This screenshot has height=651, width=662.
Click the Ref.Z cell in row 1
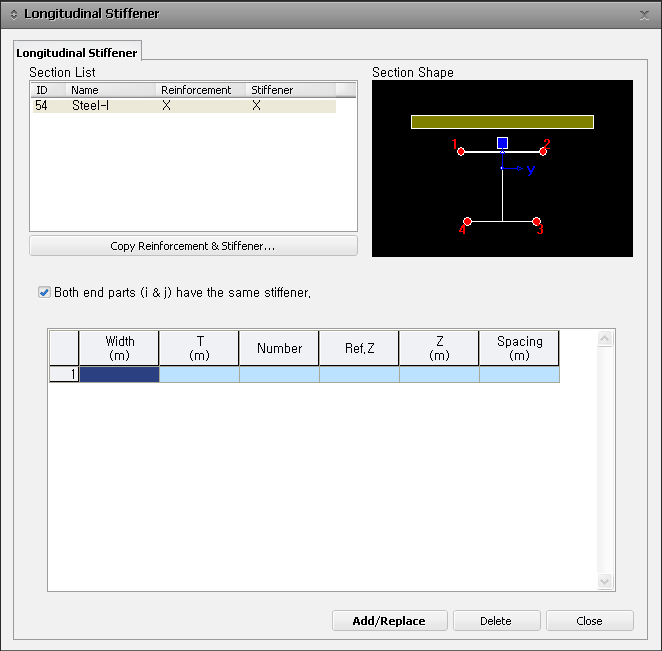pos(359,374)
